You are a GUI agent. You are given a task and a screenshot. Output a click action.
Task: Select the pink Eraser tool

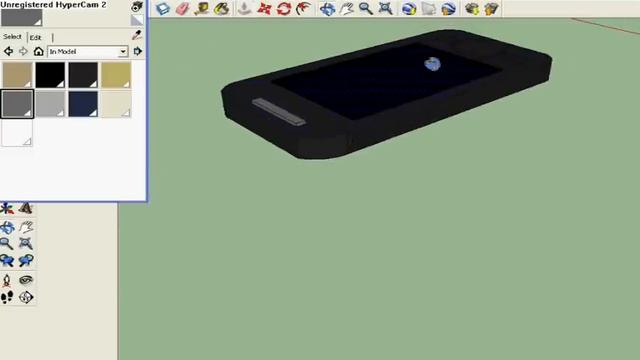pos(182,9)
